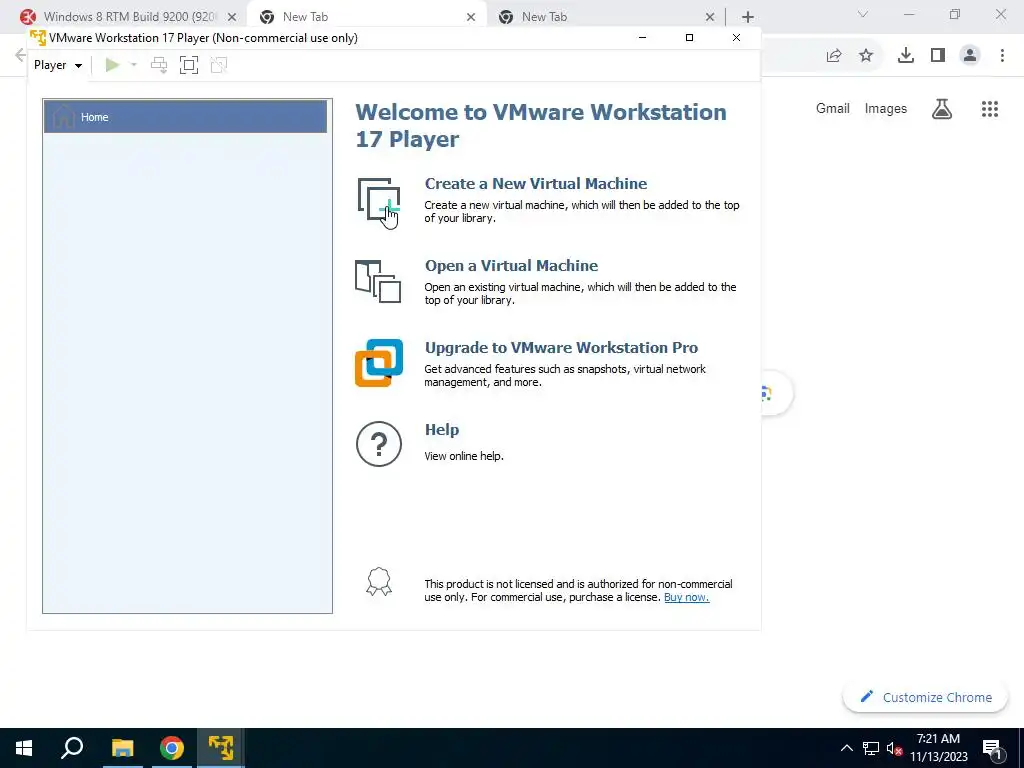Viewport: 1024px width, 768px height.
Task: Open the Create a New Virtual Machine link
Action: click(x=536, y=184)
